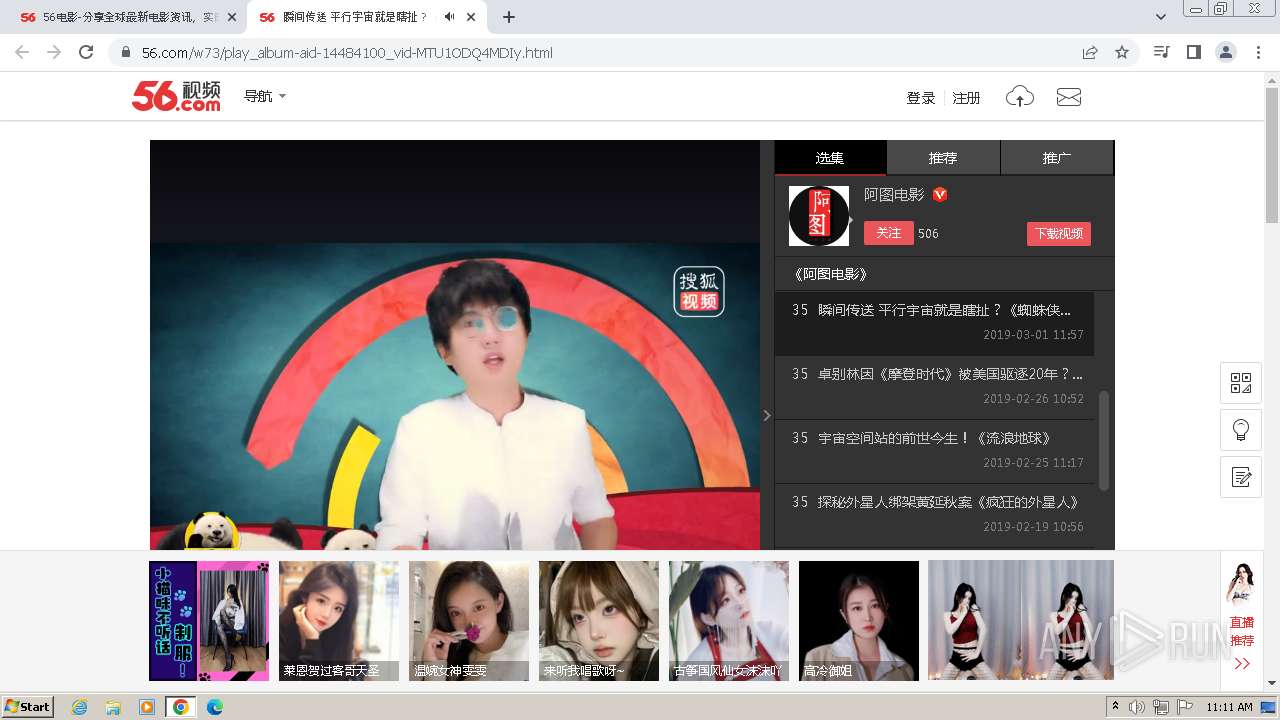The height and width of the screenshot is (720, 1280).
Task: Open the mail envelope messages icon
Action: pos(1069,97)
